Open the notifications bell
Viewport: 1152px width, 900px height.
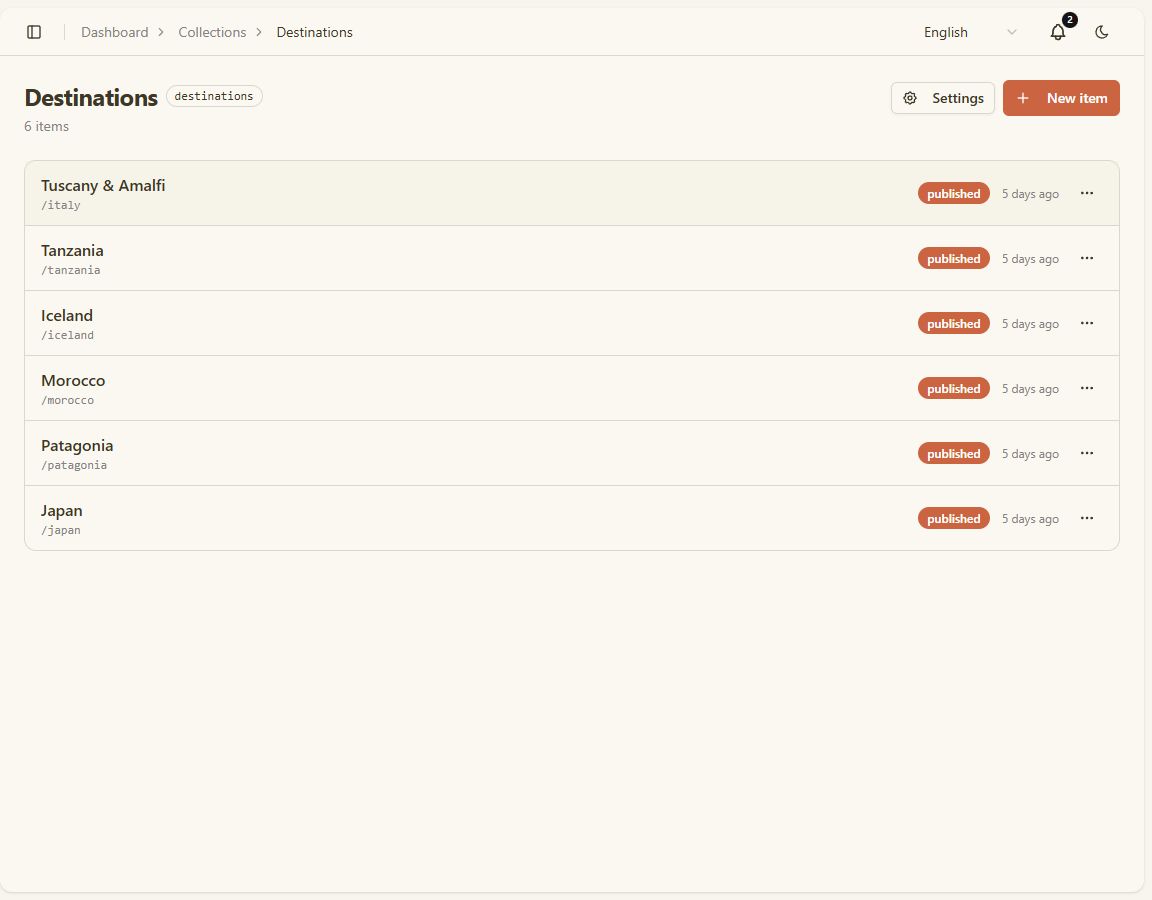[x=1058, y=32]
